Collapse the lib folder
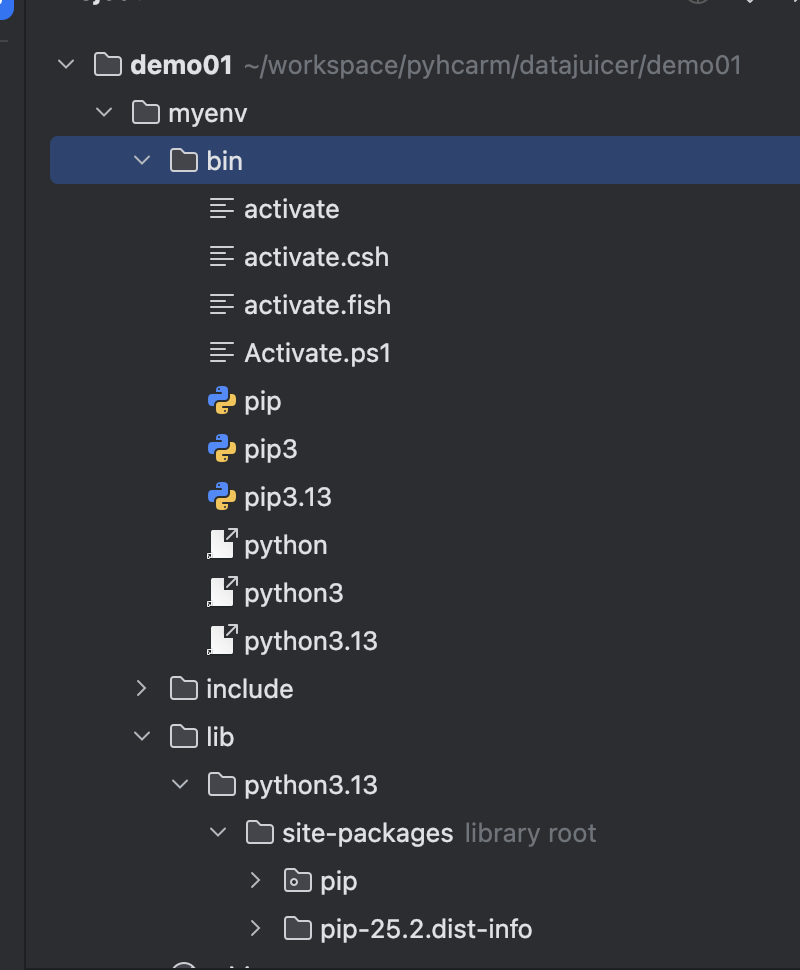This screenshot has width=800, height=970. (142, 736)
